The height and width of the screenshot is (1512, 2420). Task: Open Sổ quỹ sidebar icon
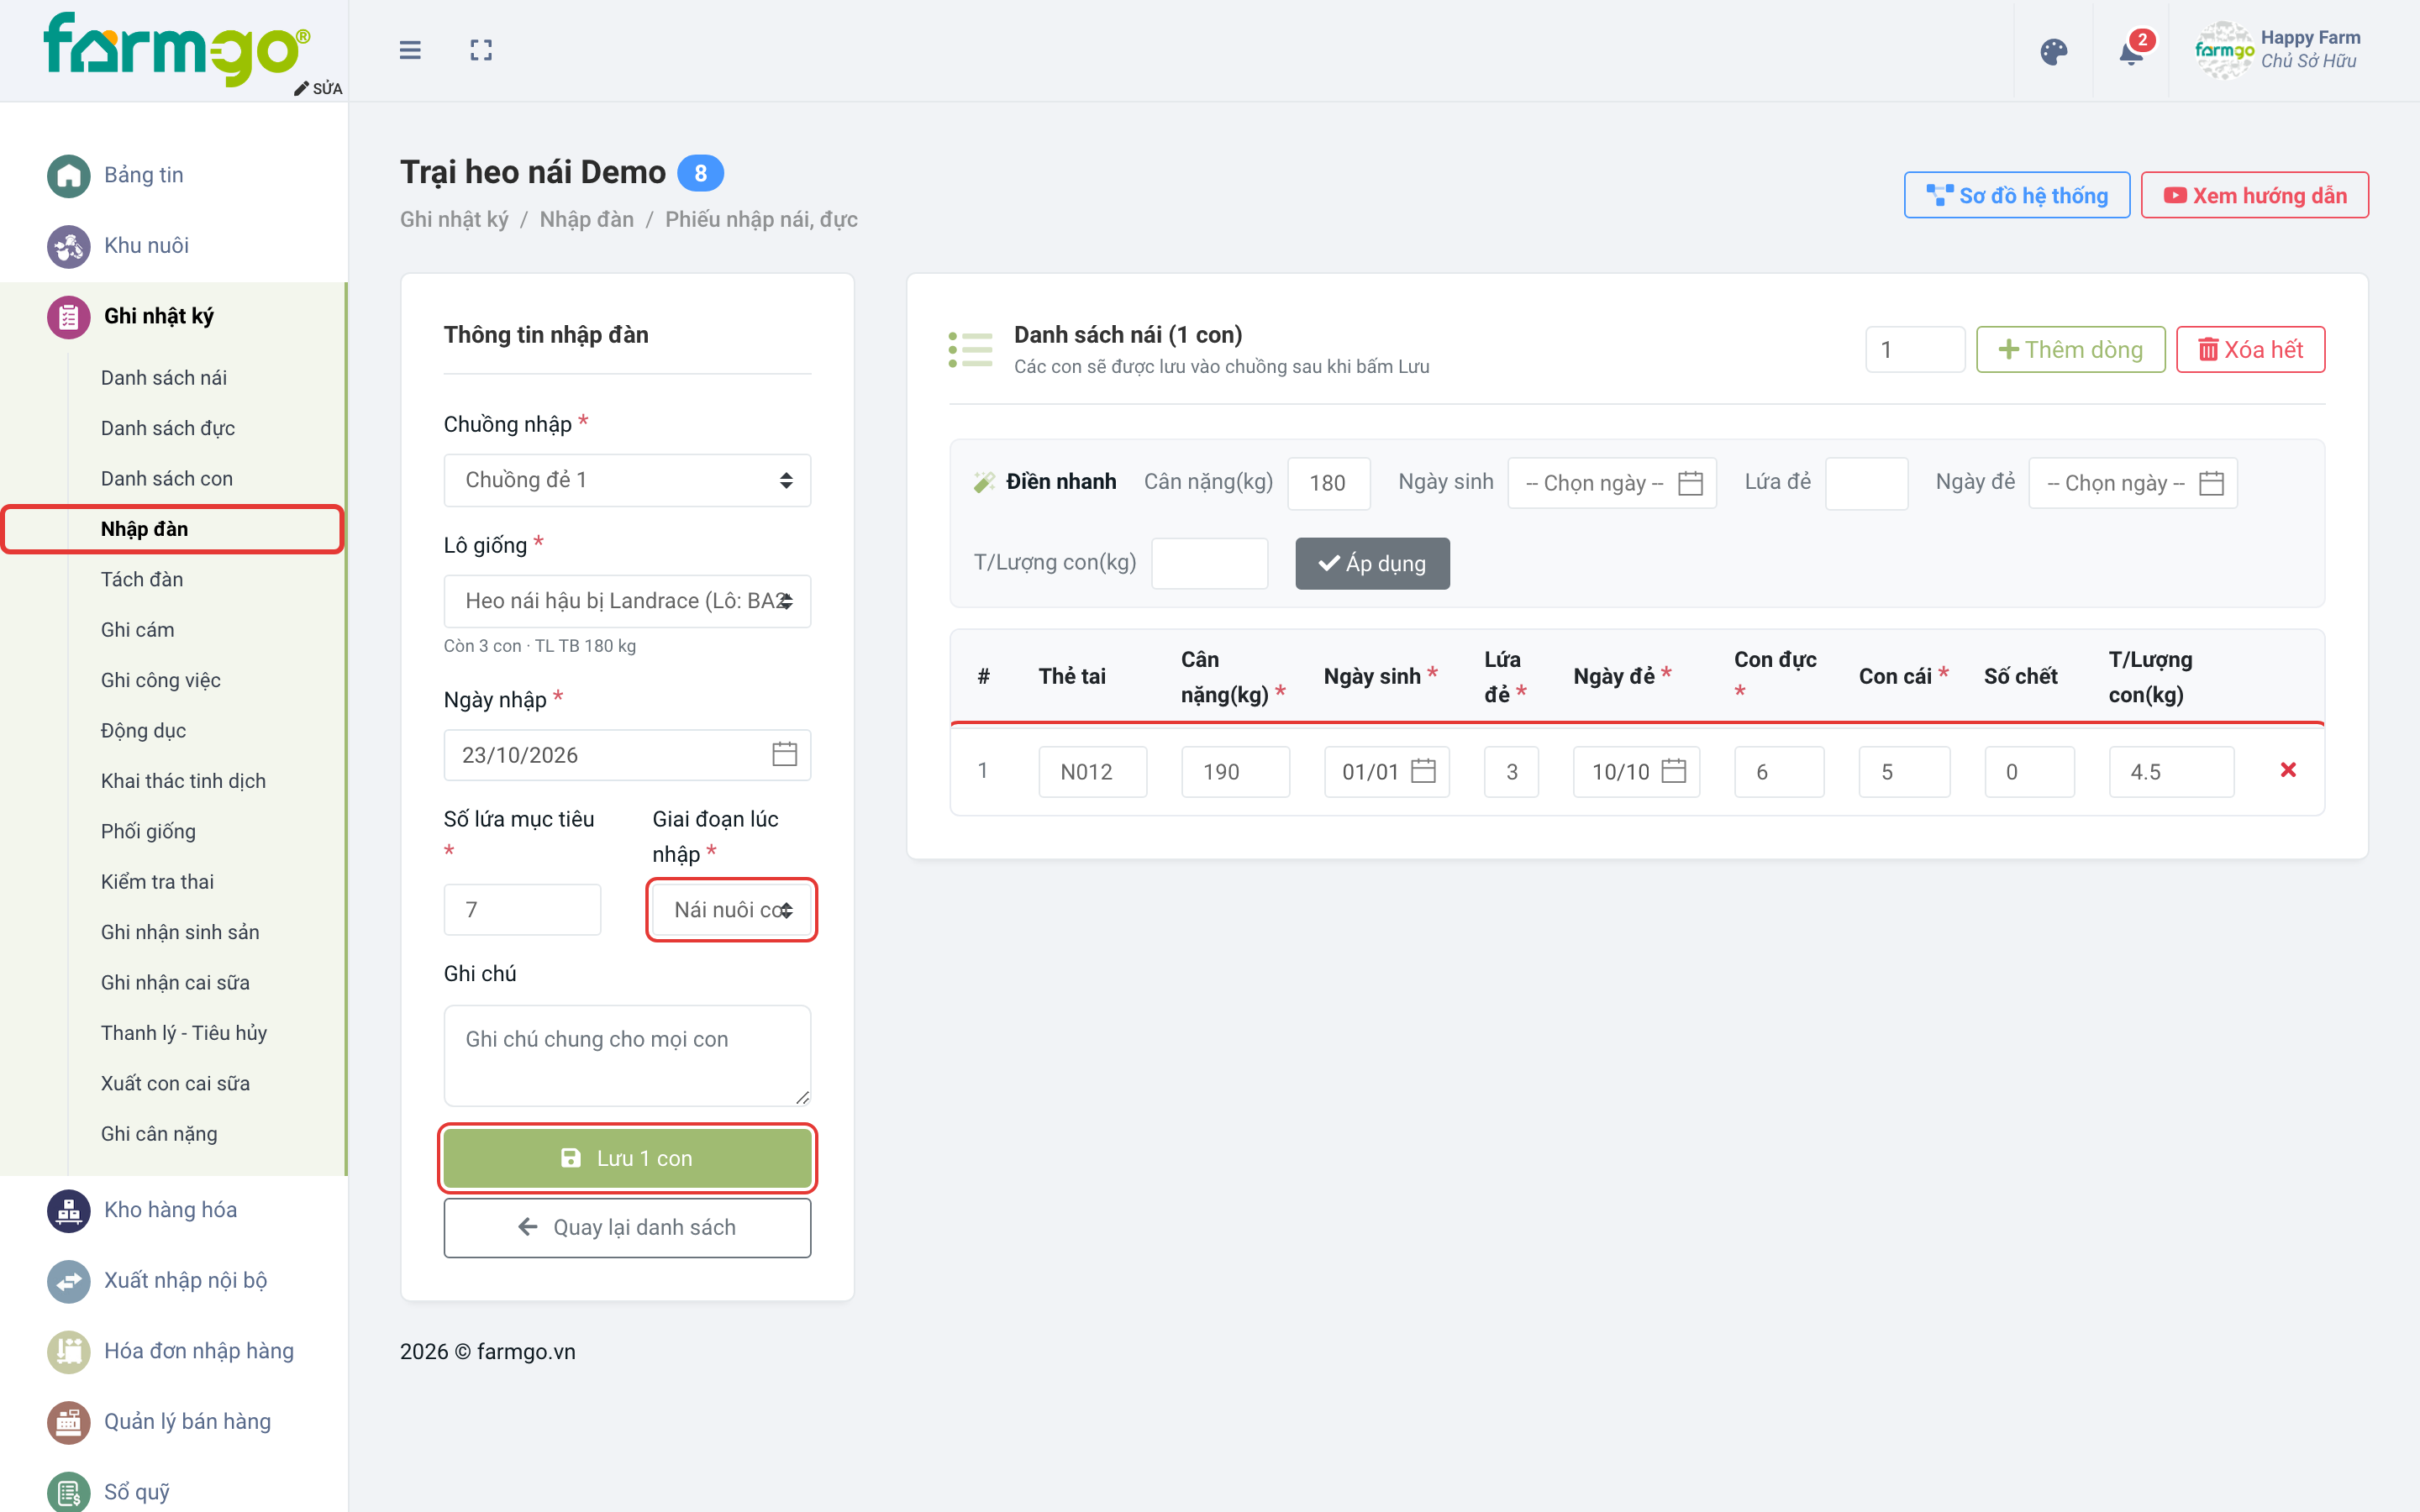[x=68, y=1492]
